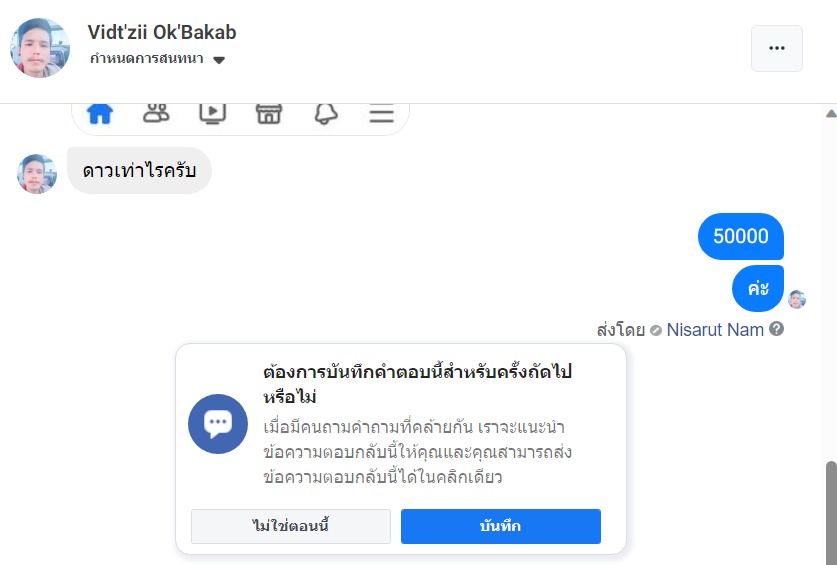Screen dimensions: 837x565
Task: Click the help question mark icon
Action: click(x=776, y=329)
